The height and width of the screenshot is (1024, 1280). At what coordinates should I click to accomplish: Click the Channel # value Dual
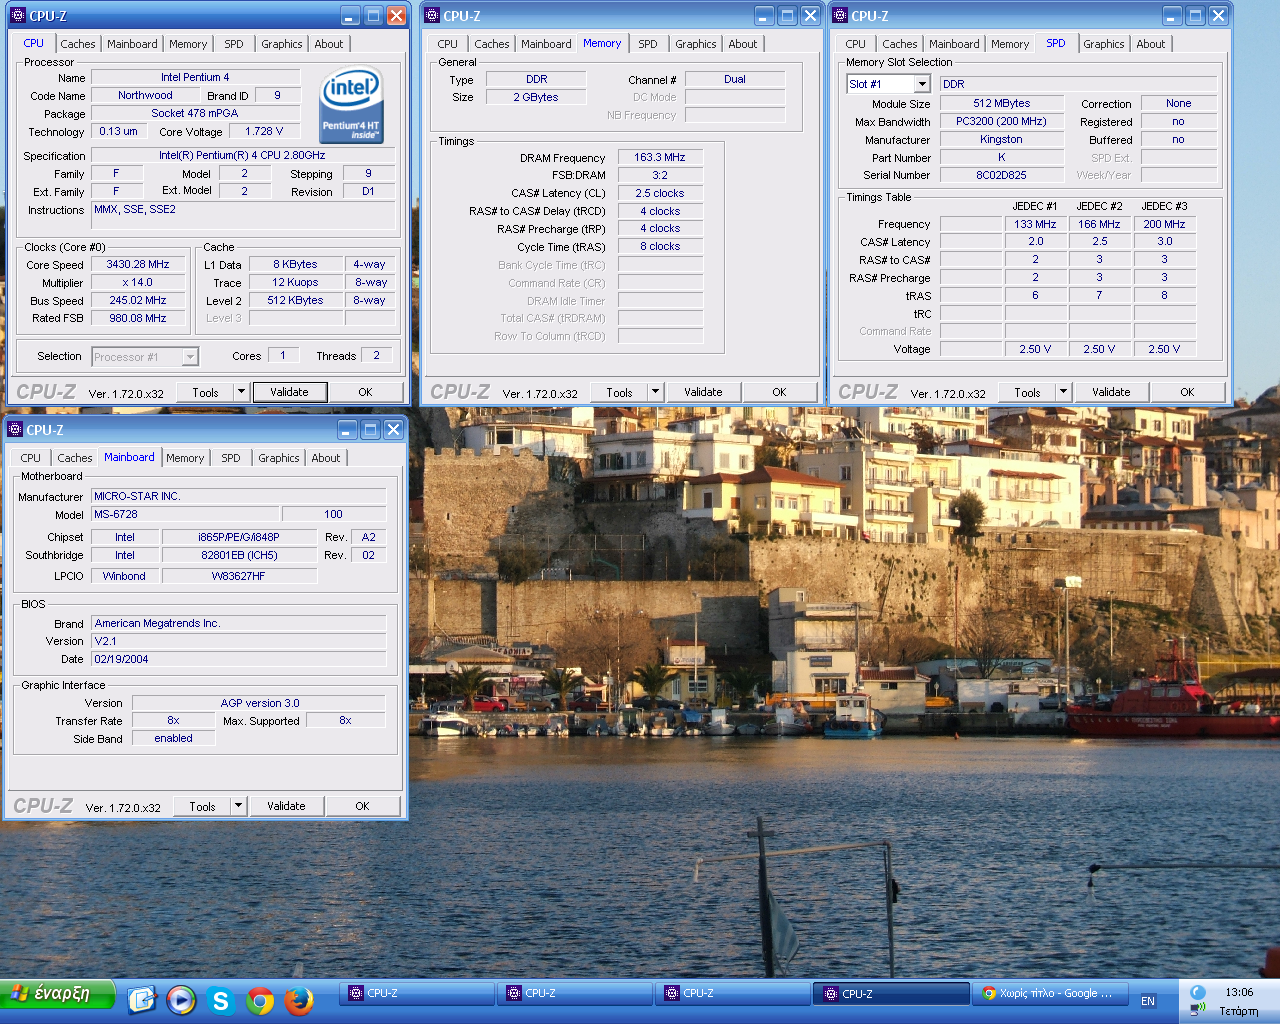point(735,79)
